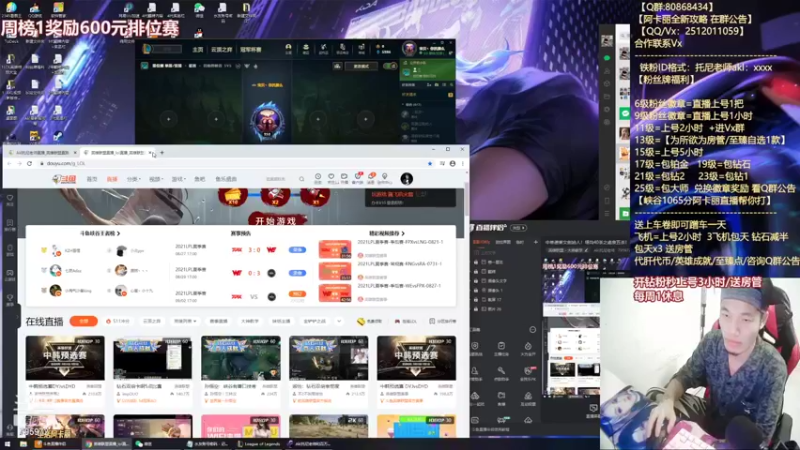Bookmark this page with the star icon

[x=430, y=164]
